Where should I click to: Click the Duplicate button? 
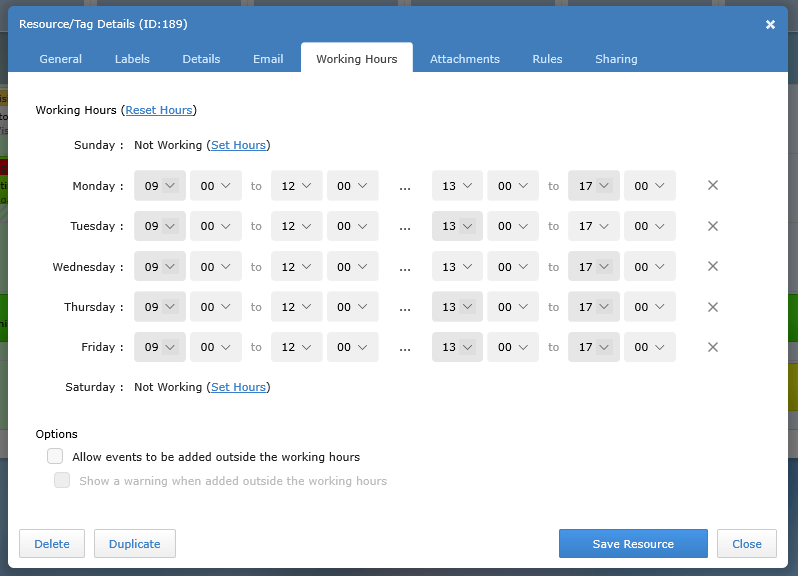tap(135, 543)
